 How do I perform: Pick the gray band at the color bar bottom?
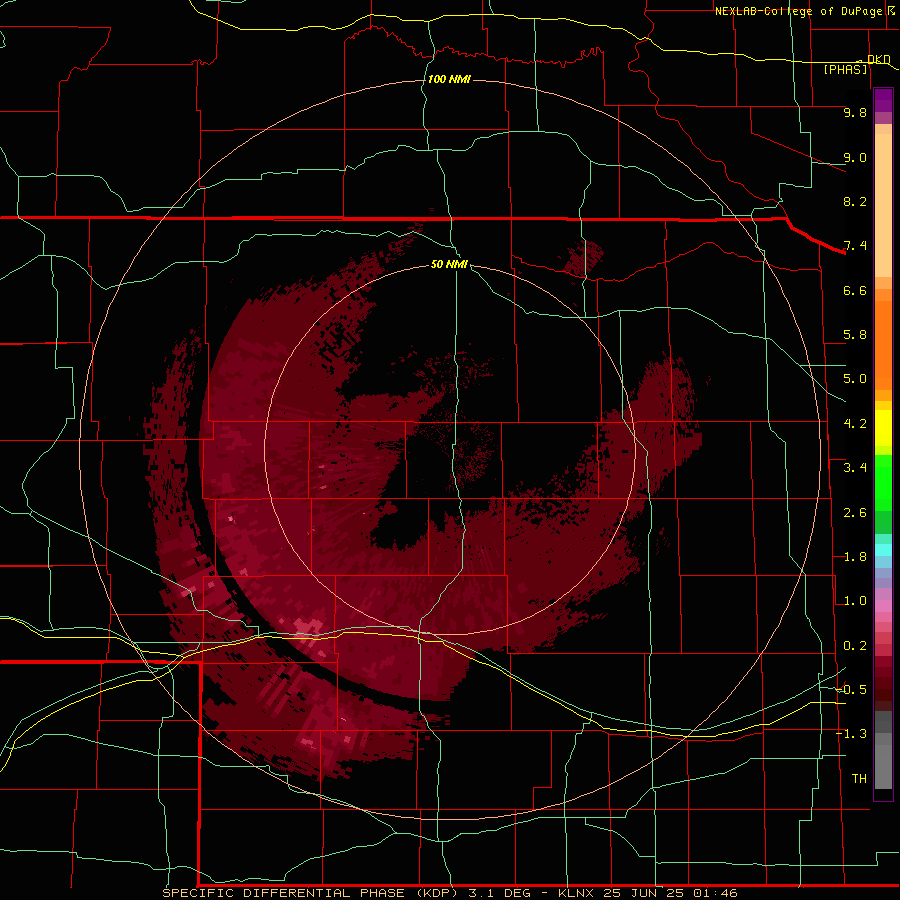click(883, 752)
